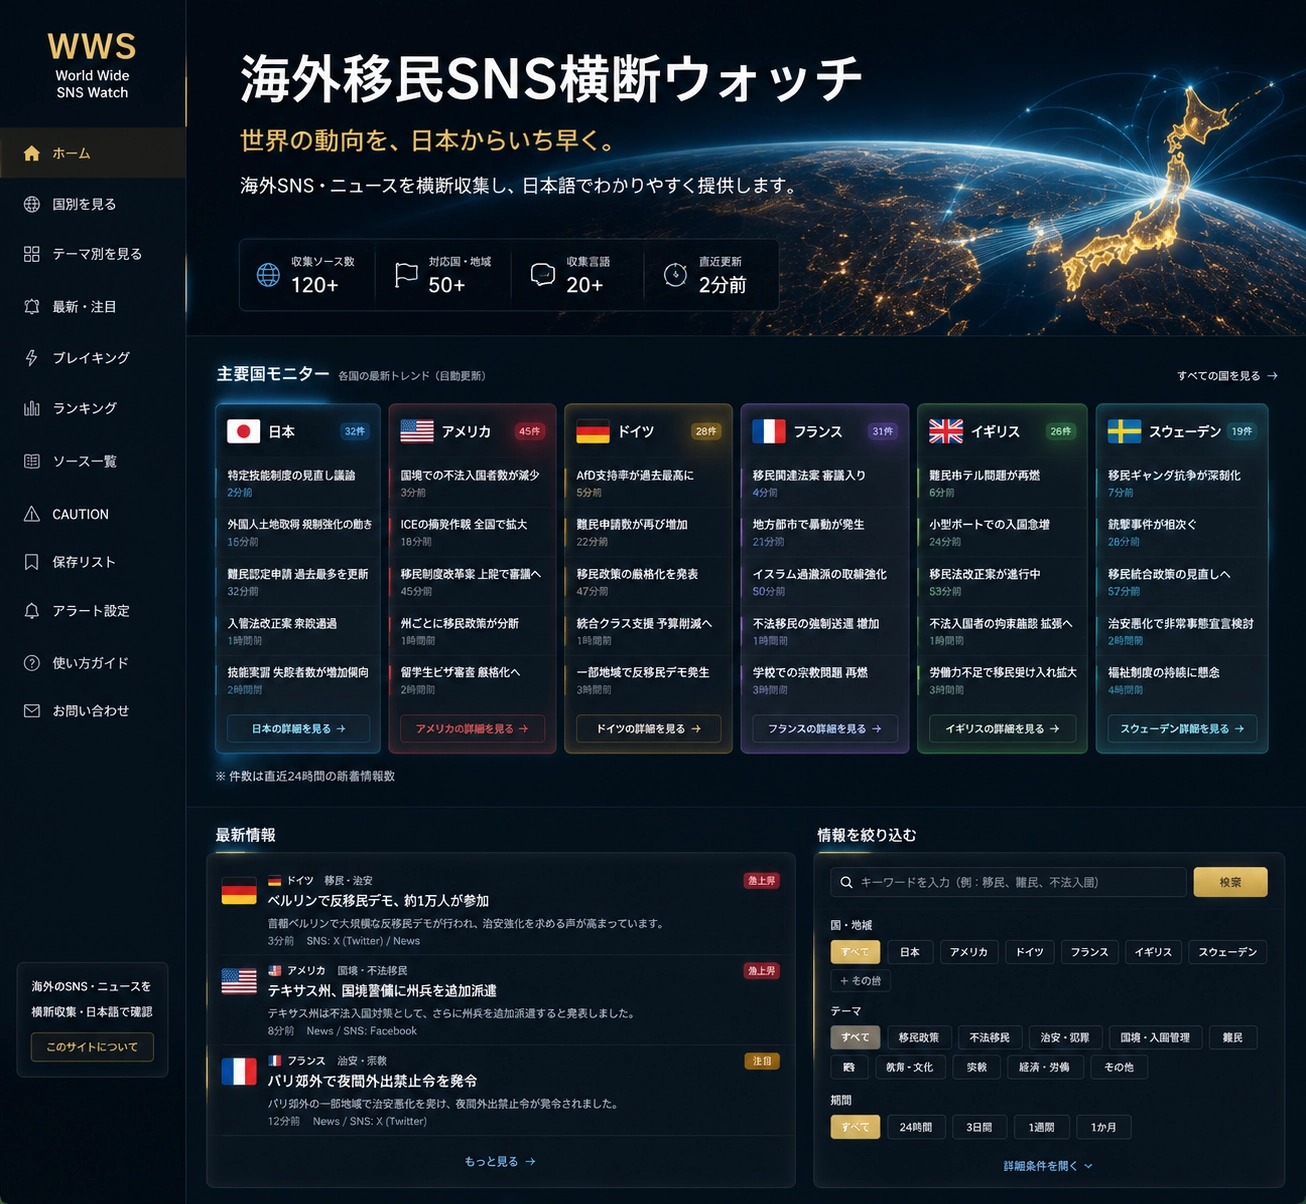Open すべての国を見る link
This screenshot has width=1306, height=1204.
(x=1227, y=376)
